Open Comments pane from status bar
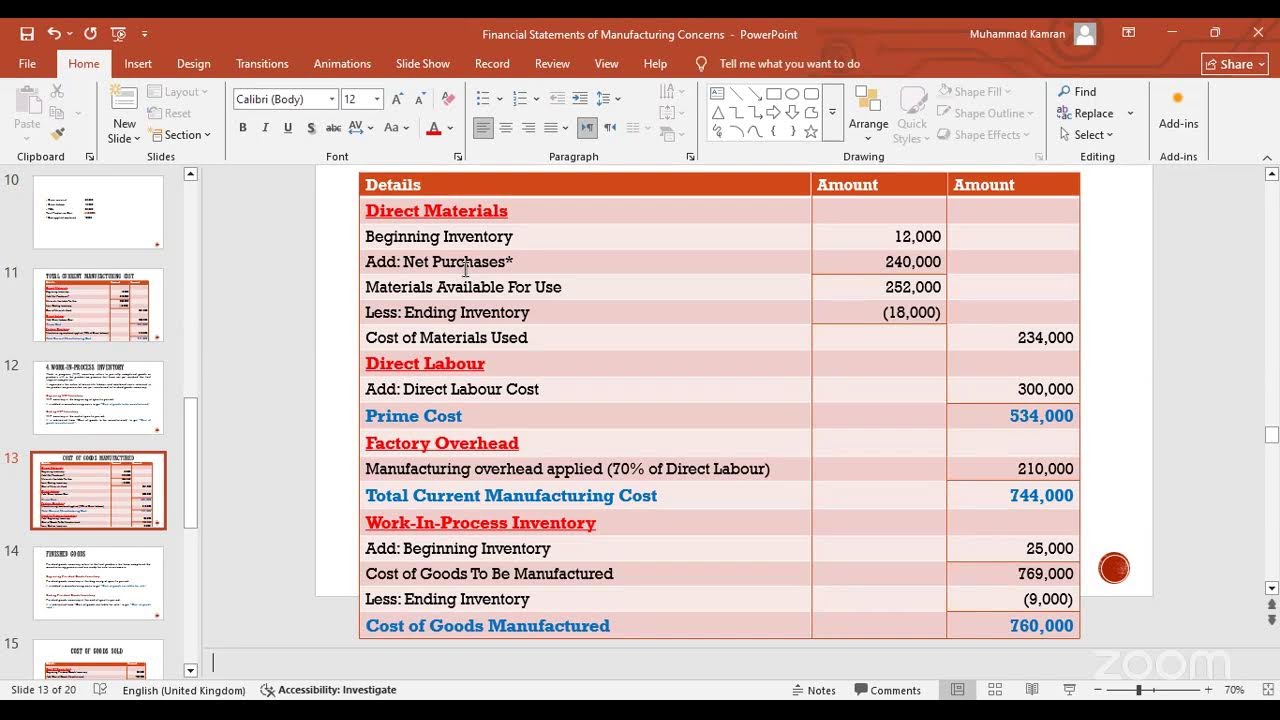 click(887, 690)
